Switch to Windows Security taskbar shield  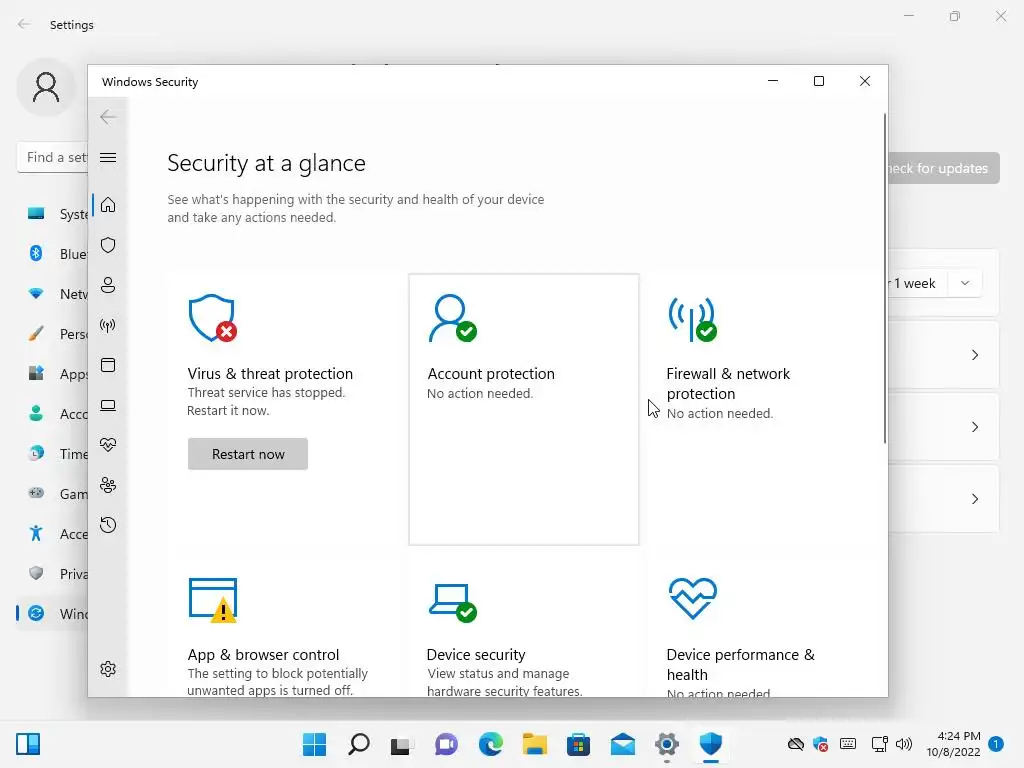(x=711, y=744)
